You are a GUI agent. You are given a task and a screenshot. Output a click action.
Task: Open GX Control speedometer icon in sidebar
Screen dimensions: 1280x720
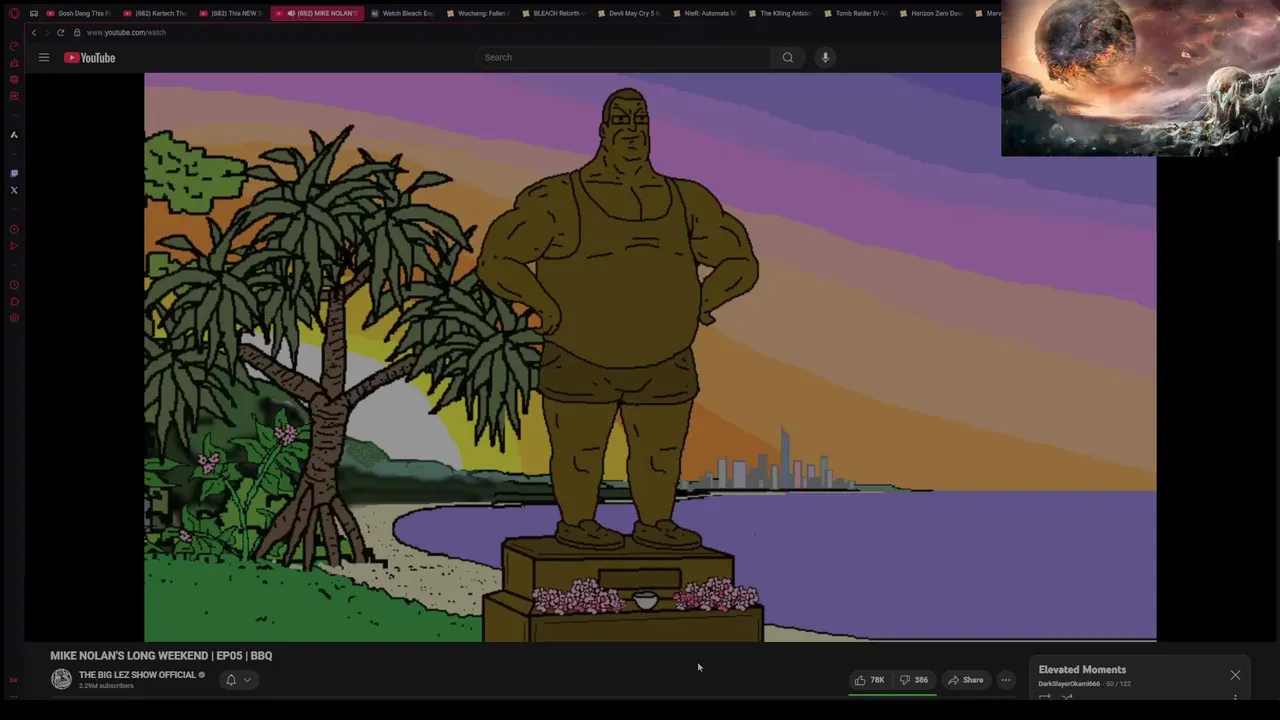(x=14, y=46)
